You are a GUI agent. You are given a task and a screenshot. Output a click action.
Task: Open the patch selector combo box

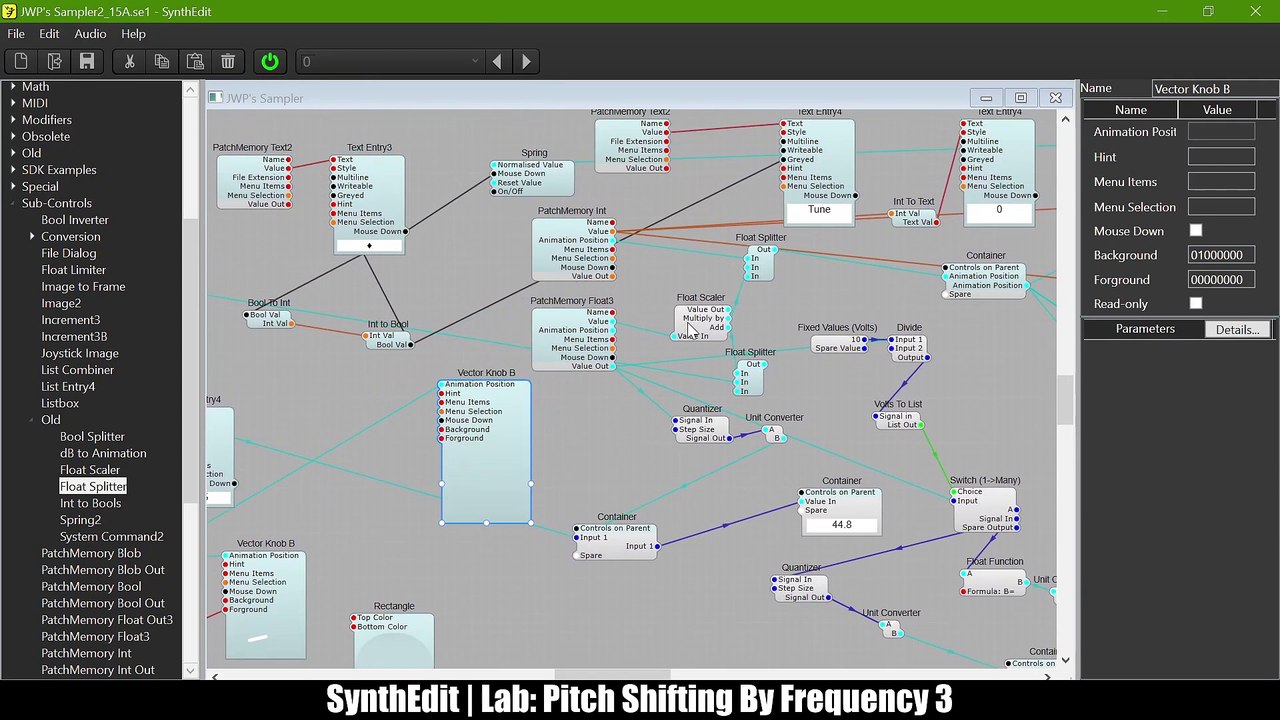pyautogui.click(x=390, y=62)
